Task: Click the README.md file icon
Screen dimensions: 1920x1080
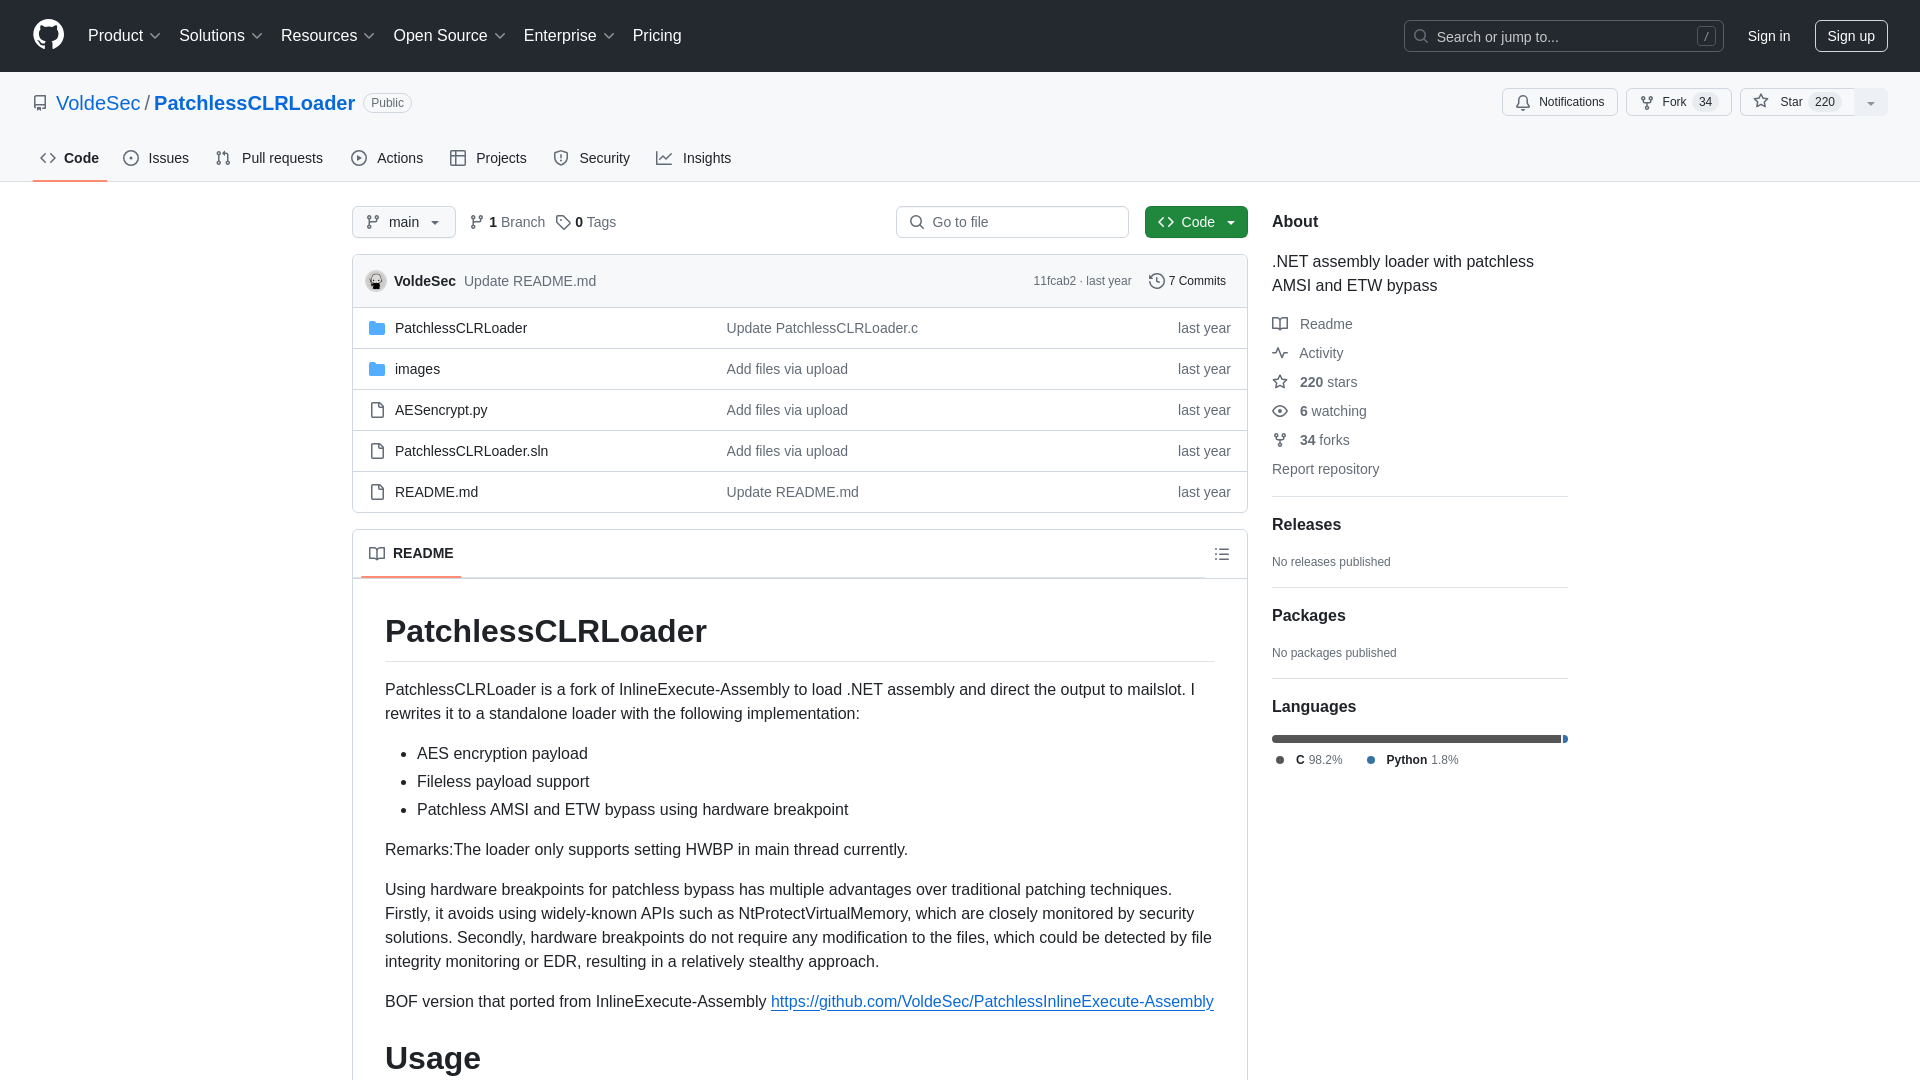Action: [x=377, y=492]
